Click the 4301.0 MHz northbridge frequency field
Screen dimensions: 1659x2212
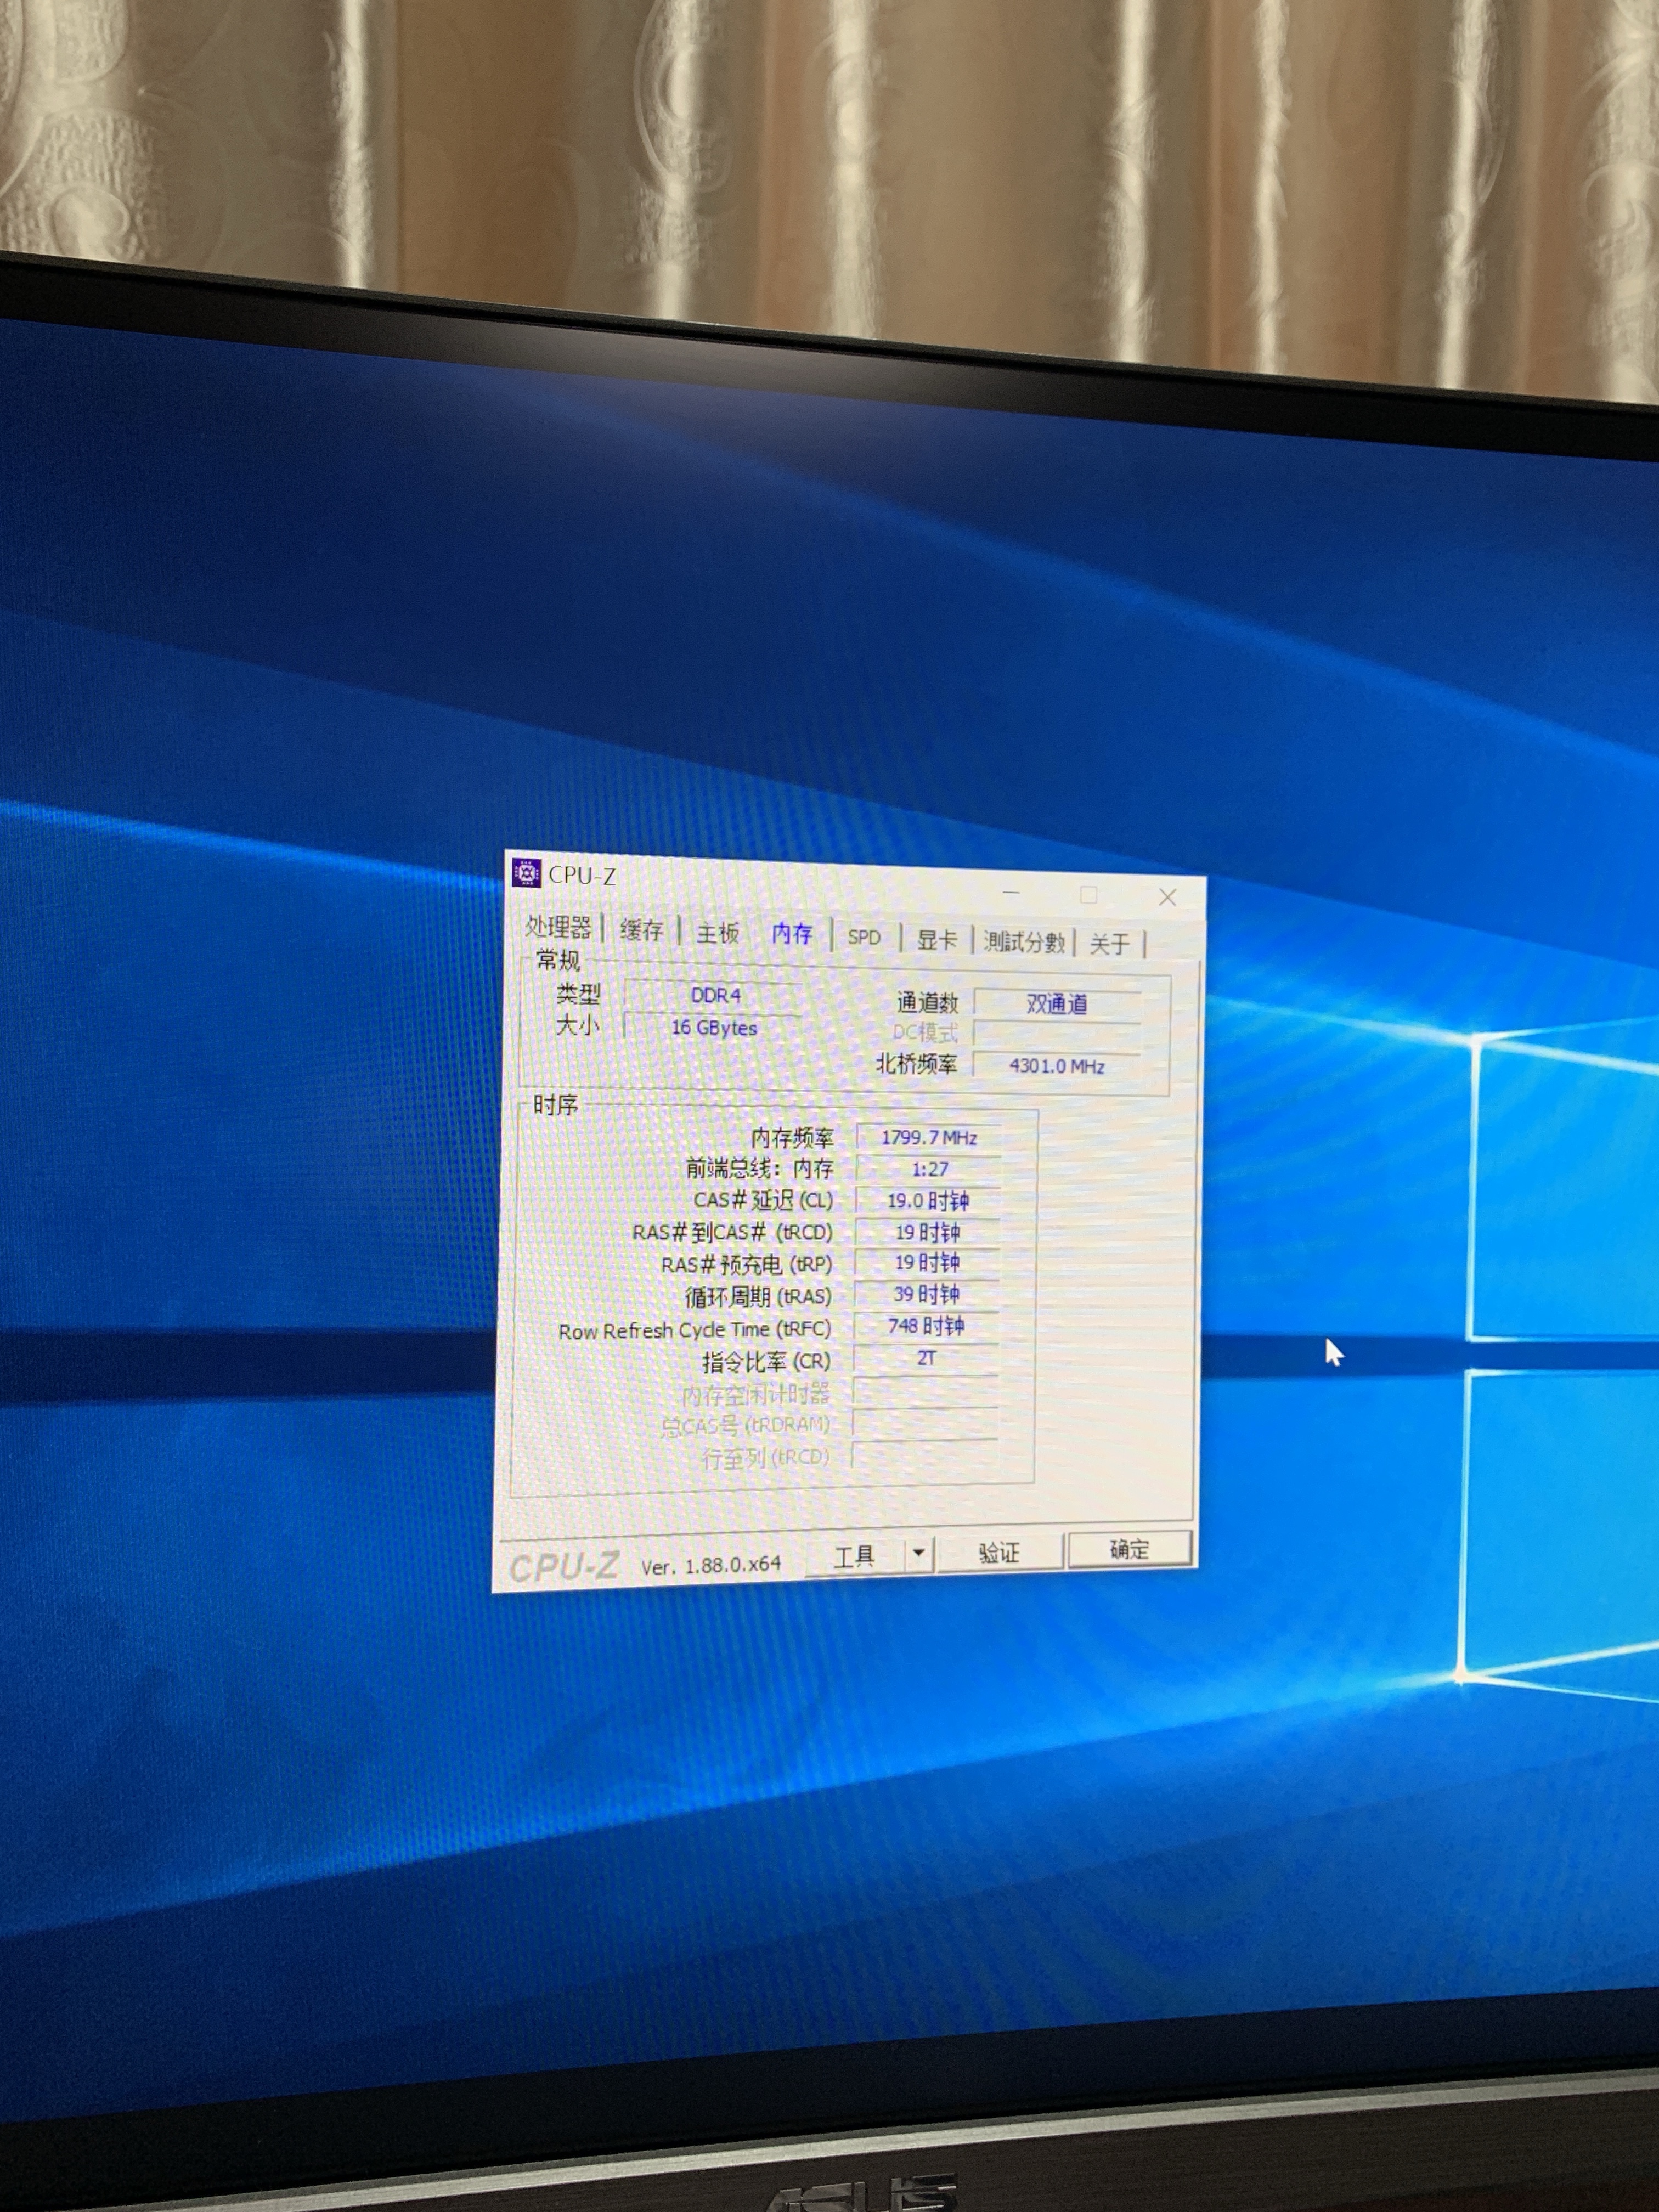pyautogui.click(x=1056, y=1066)
